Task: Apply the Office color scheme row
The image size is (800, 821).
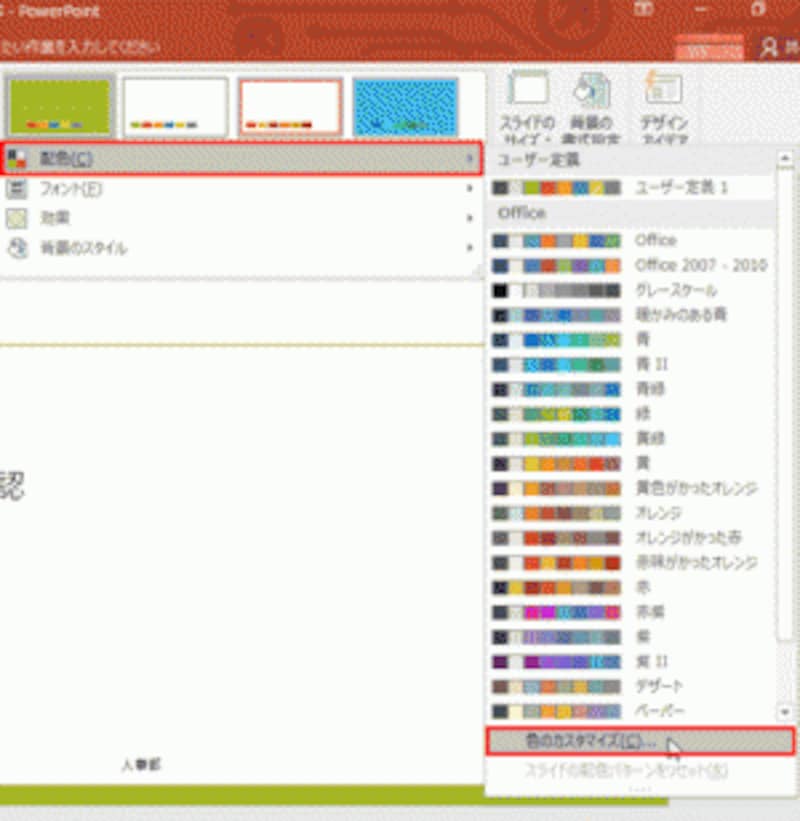Action: [x=631, y=240]
